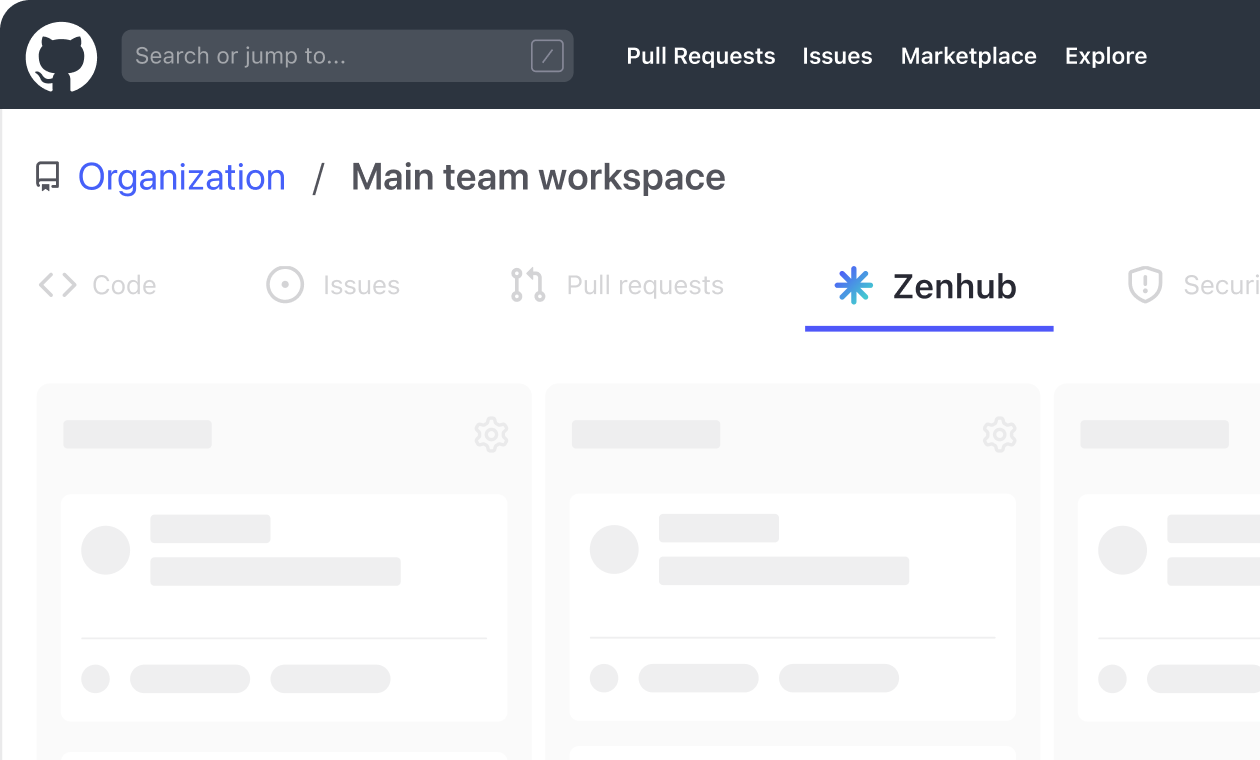Open Pull Requests from the top navigation

(700, 56)
